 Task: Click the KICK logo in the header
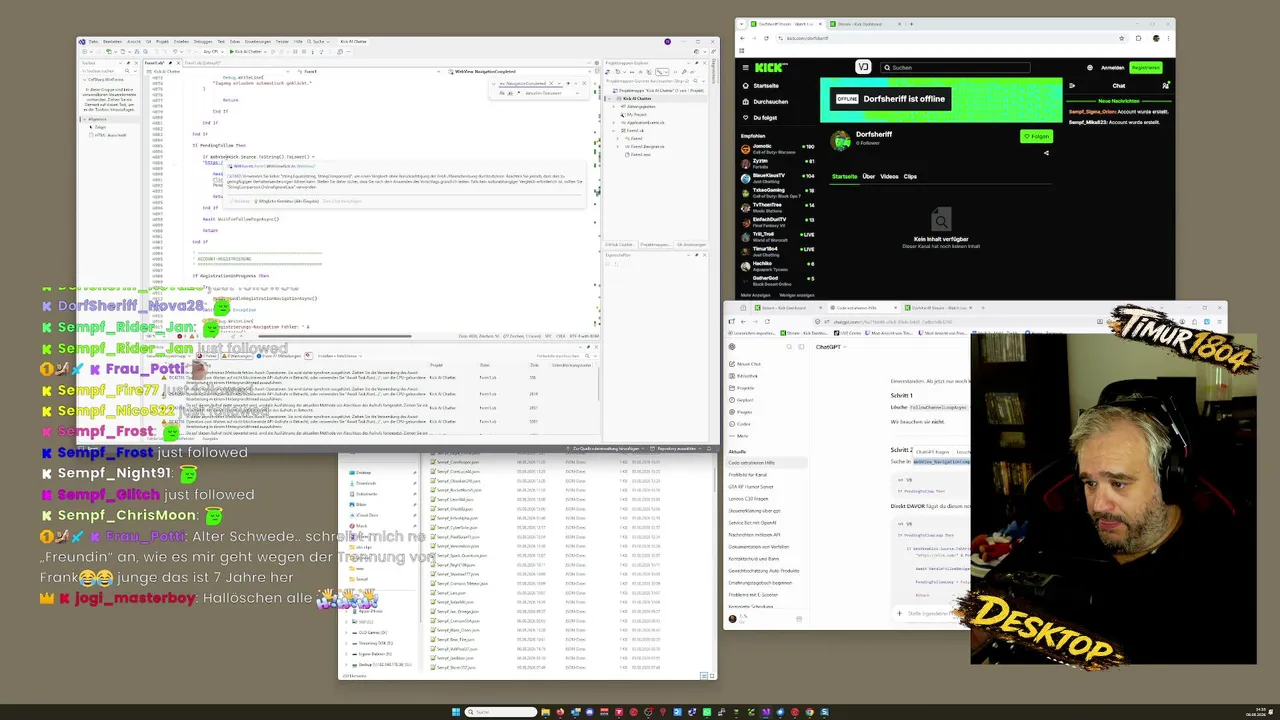pos(770,67)
